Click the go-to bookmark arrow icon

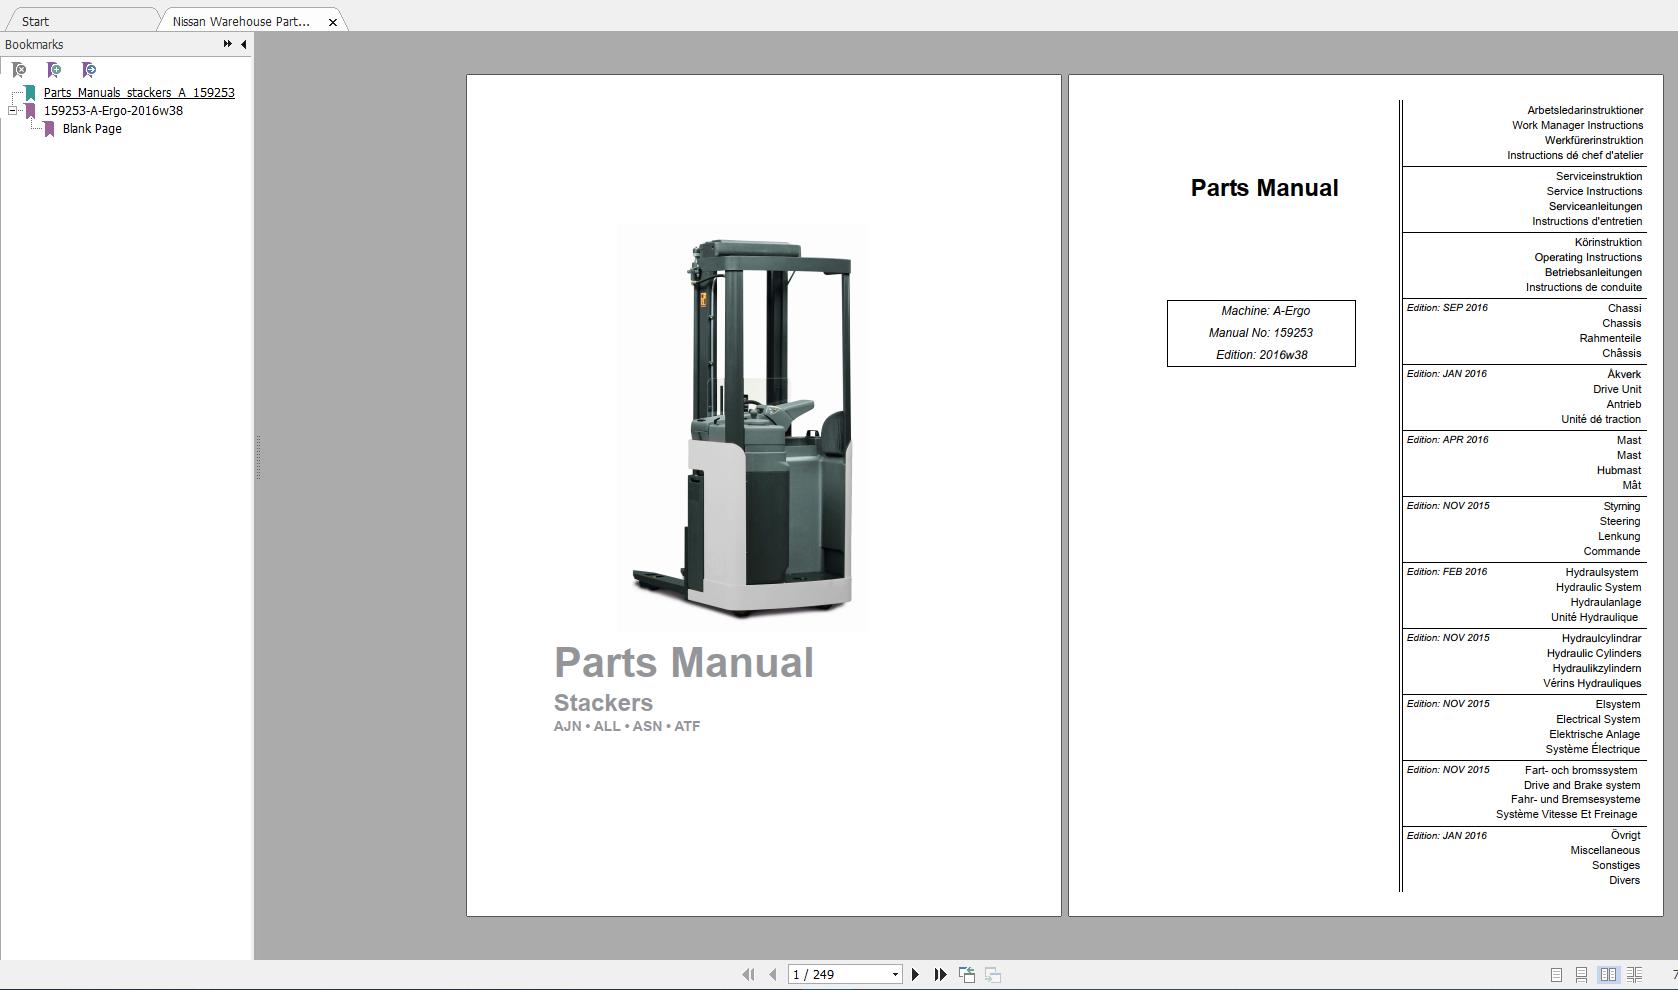[x=89, y=70]
